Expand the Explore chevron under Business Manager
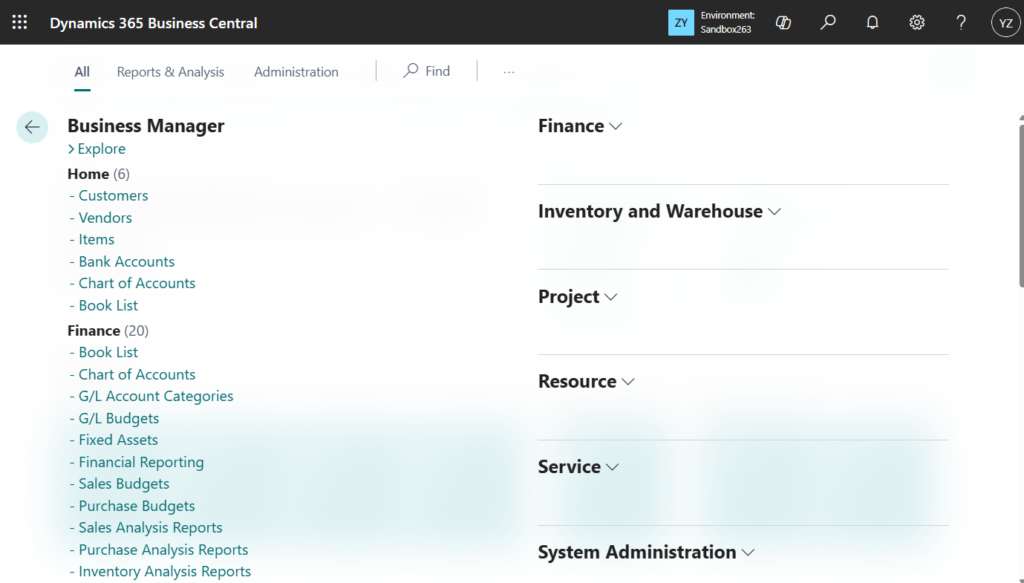1024x583 pixels. (x=72, y=149)
